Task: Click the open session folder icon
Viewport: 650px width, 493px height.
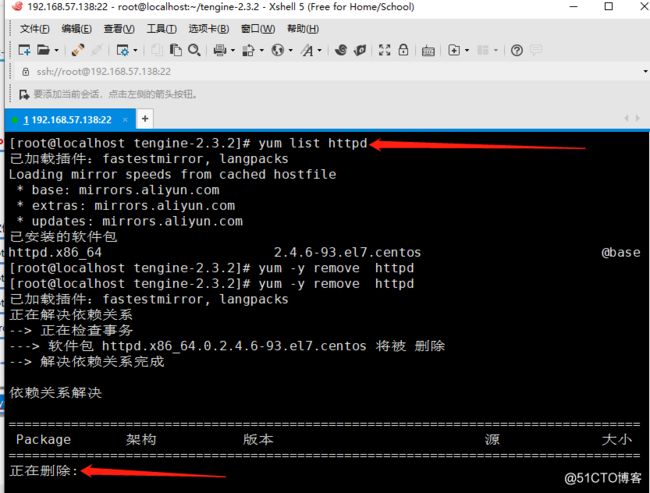Action: 43,50
